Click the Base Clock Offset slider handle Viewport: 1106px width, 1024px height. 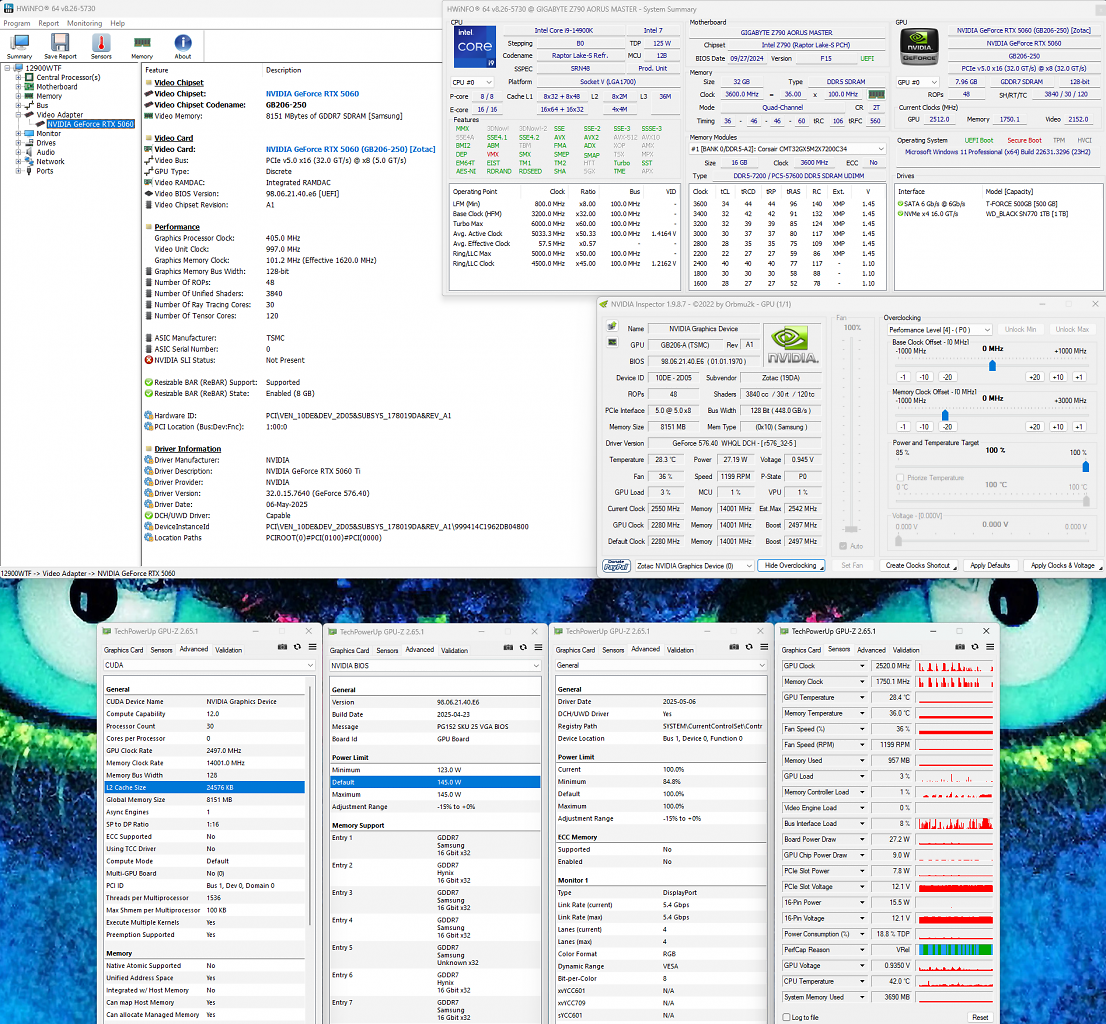pos(992,365)
